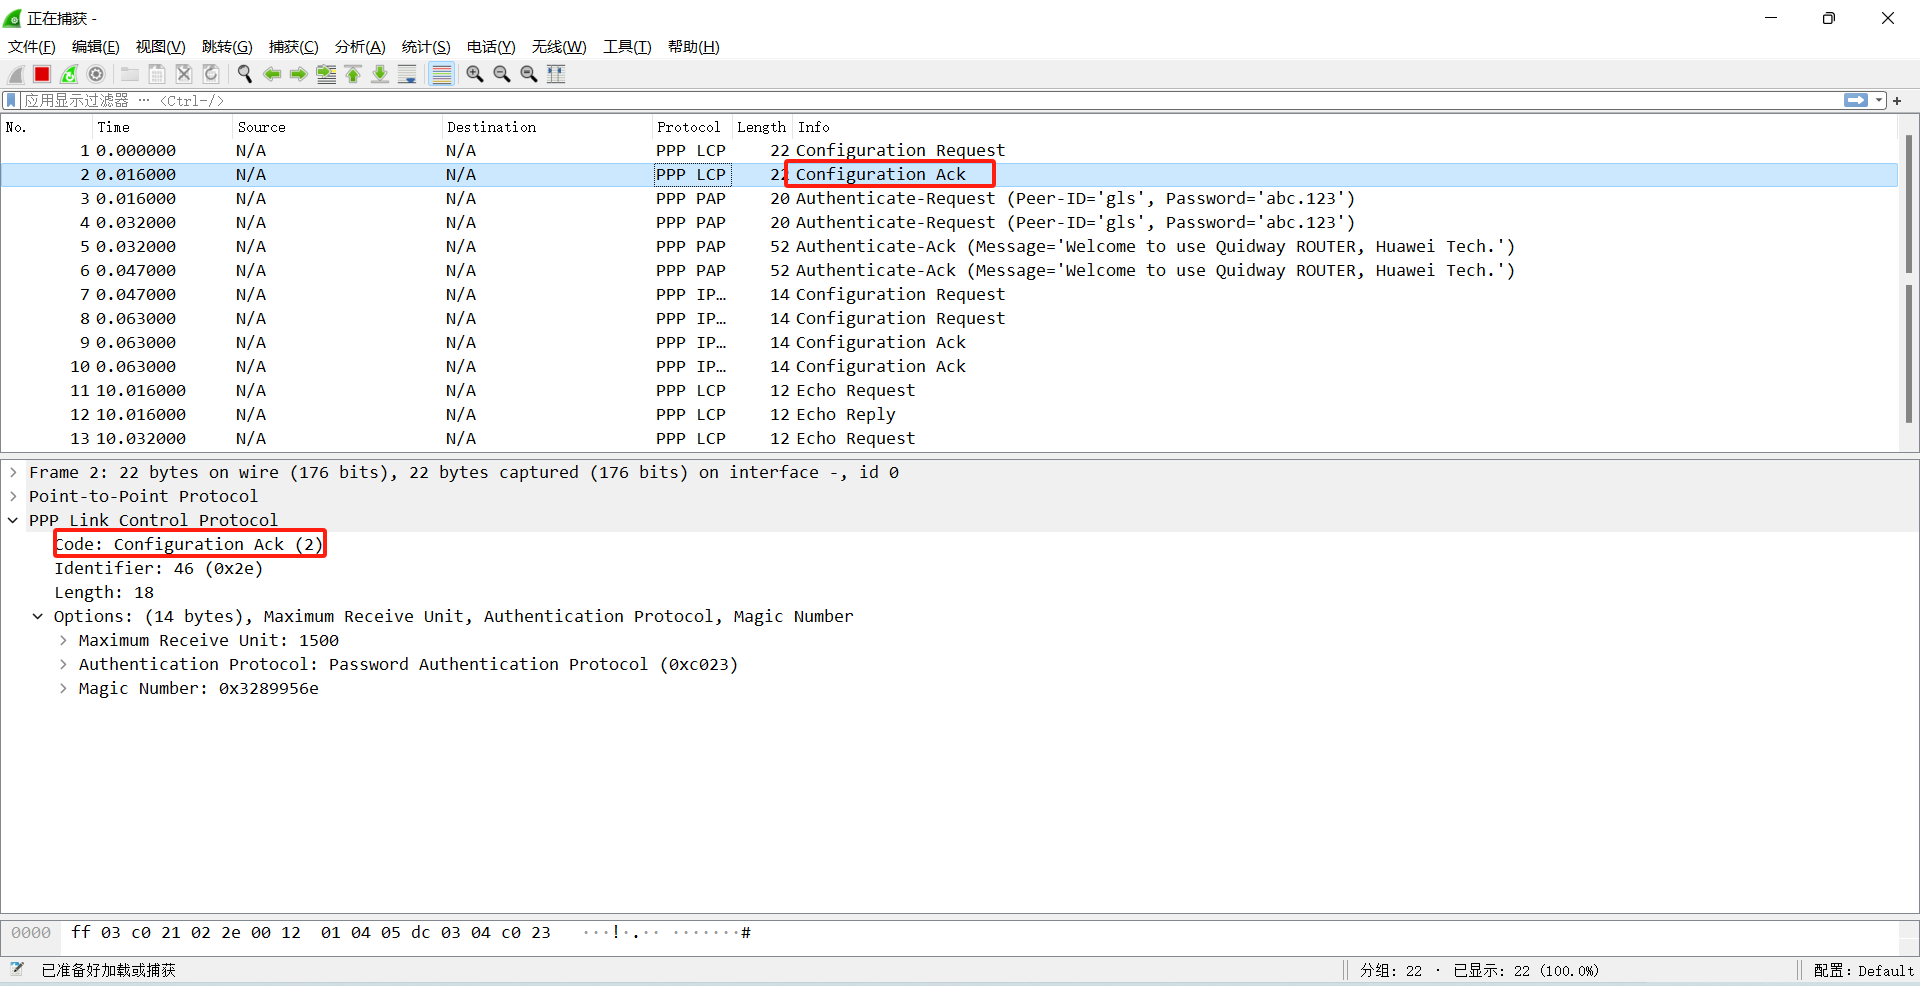The width and height of the screenshot is (1920, 986).
Task: Click go to specific packet icon
Action: (x=326, y=74)
